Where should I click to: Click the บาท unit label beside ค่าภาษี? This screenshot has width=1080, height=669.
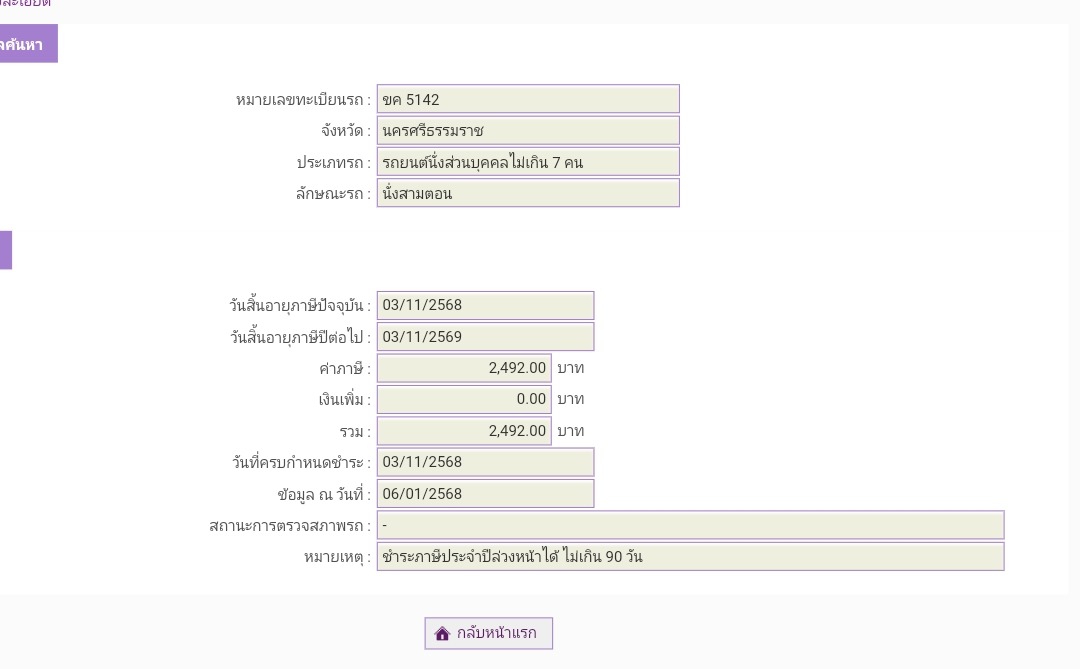(570, 368)
